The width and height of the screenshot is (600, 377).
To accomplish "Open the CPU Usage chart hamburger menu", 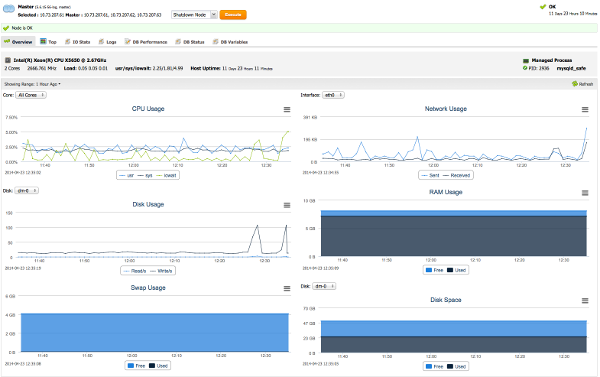I will pyautogui.click(x=287, y=109).
